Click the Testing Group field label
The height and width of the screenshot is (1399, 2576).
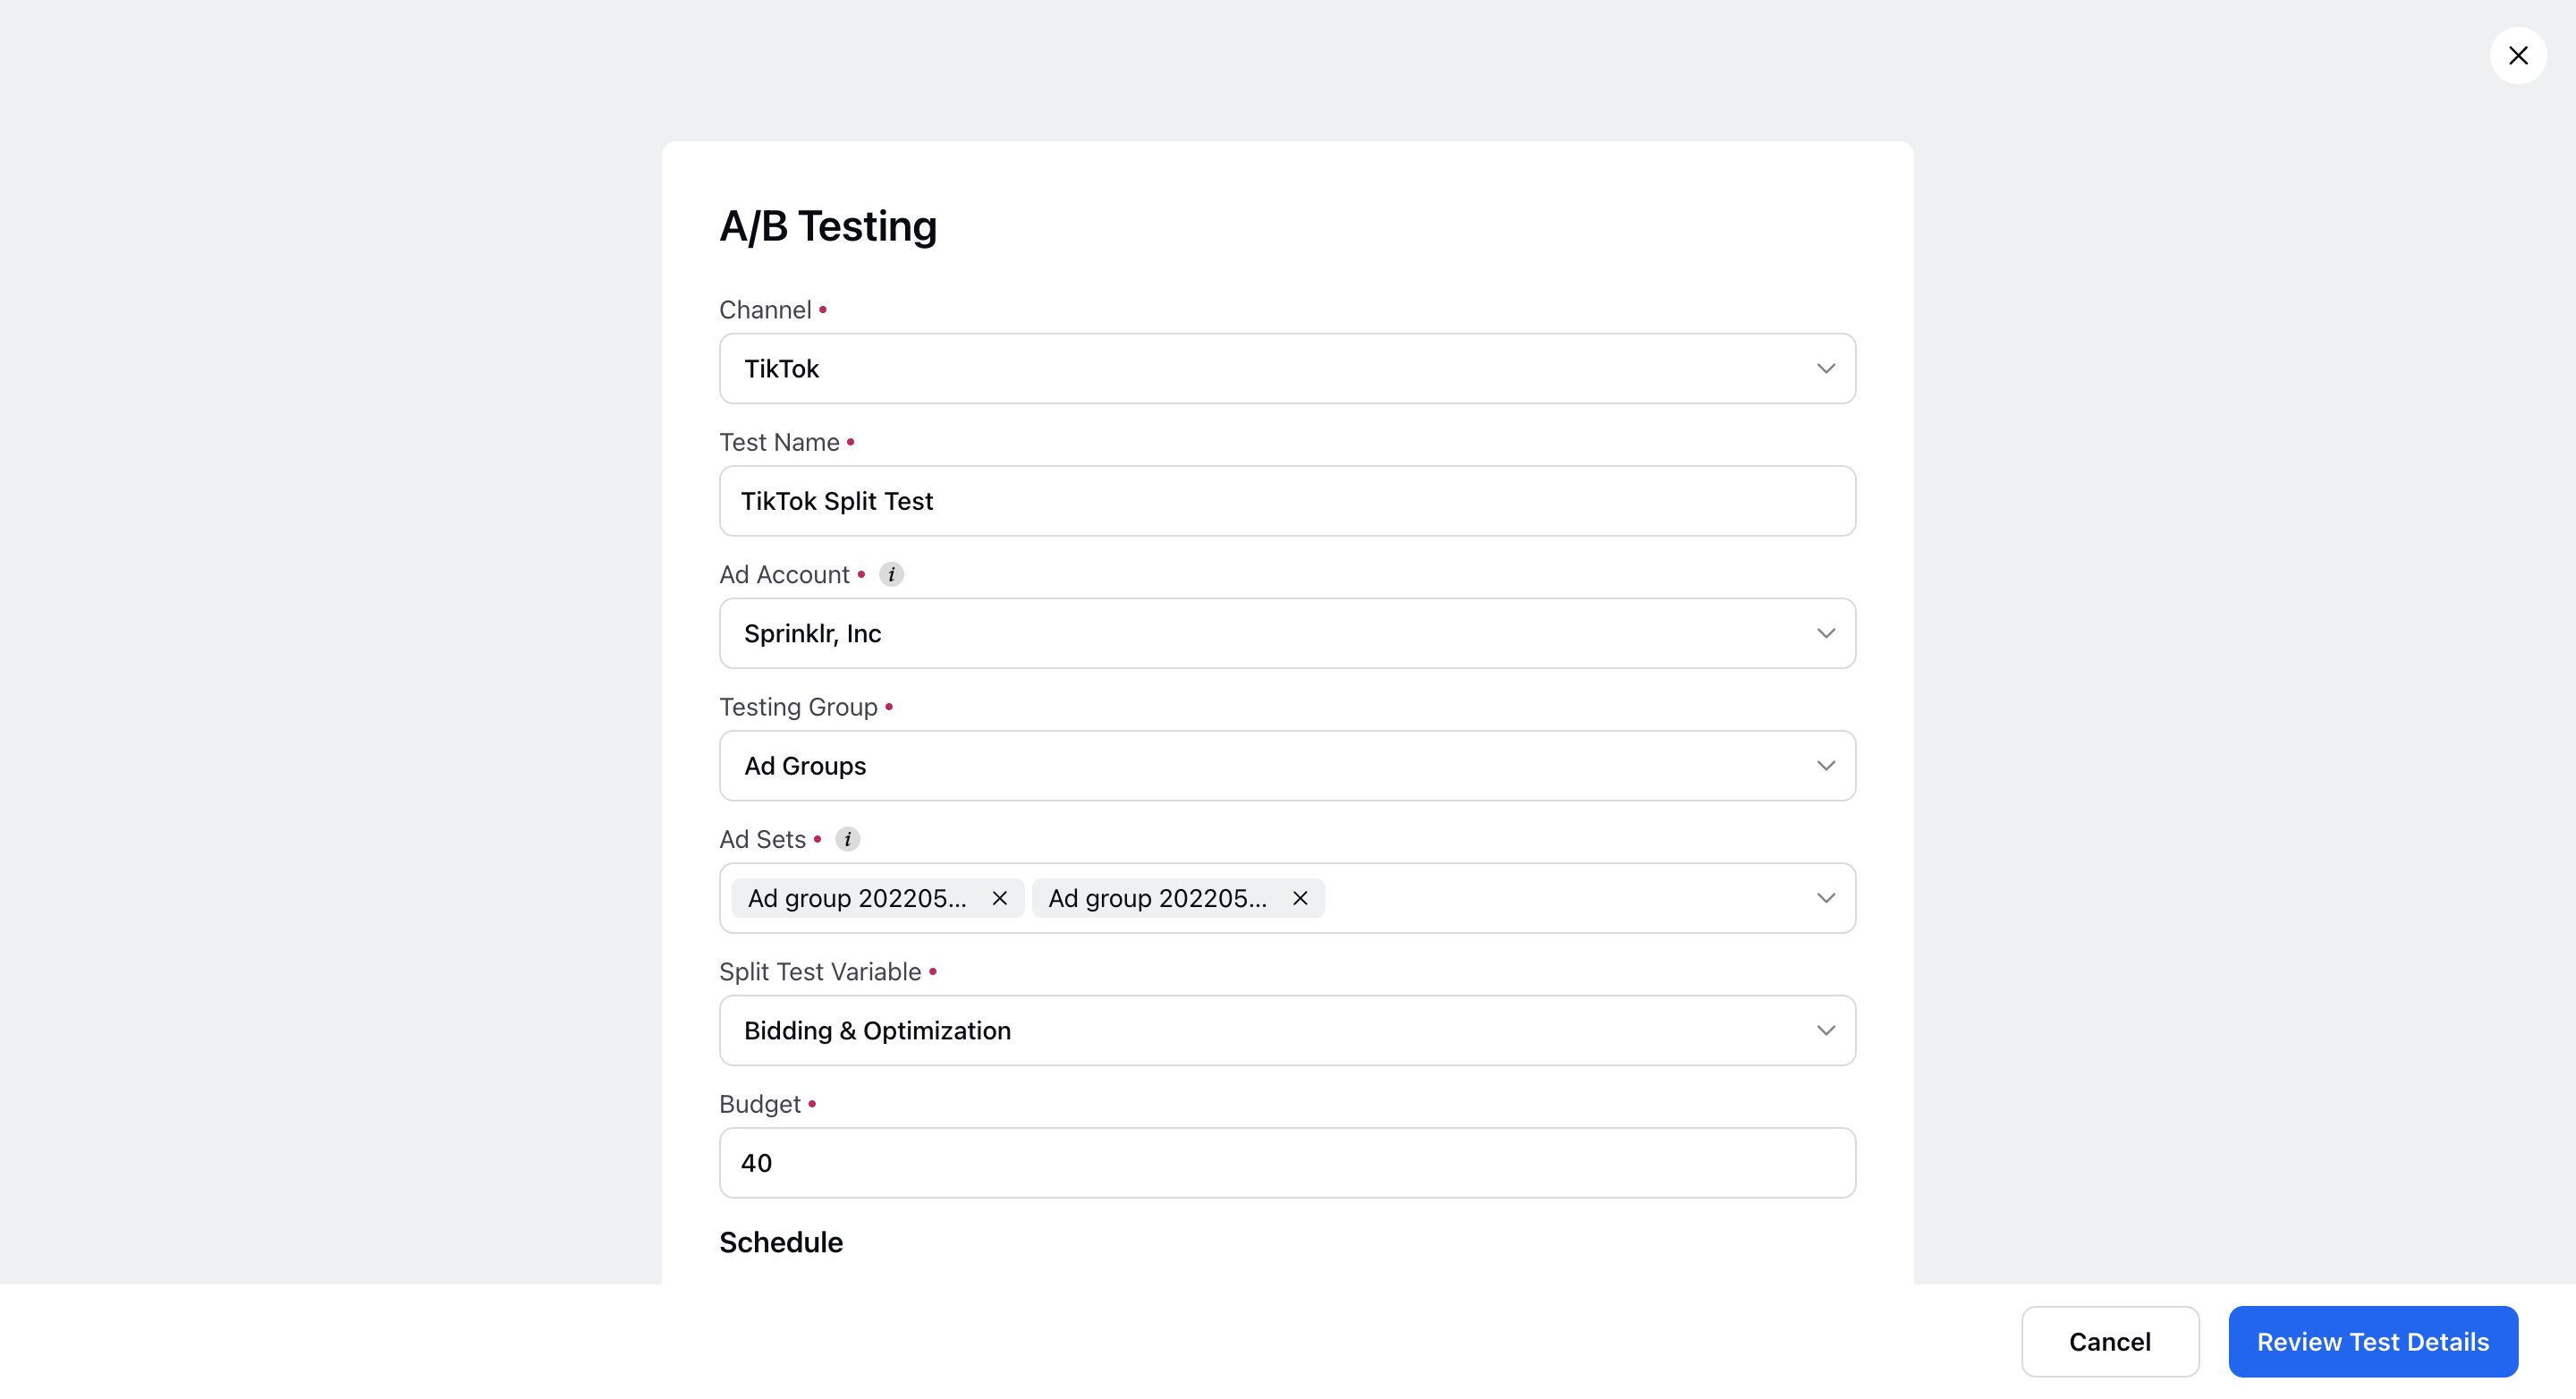click(798, 707)
